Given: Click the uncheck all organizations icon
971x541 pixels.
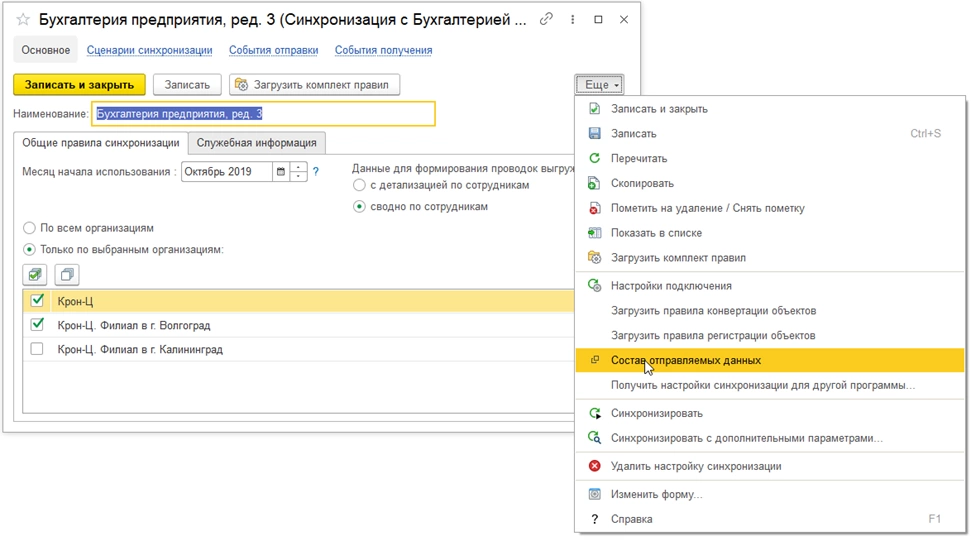Looking at the screenshot, I should pos(66,274).
